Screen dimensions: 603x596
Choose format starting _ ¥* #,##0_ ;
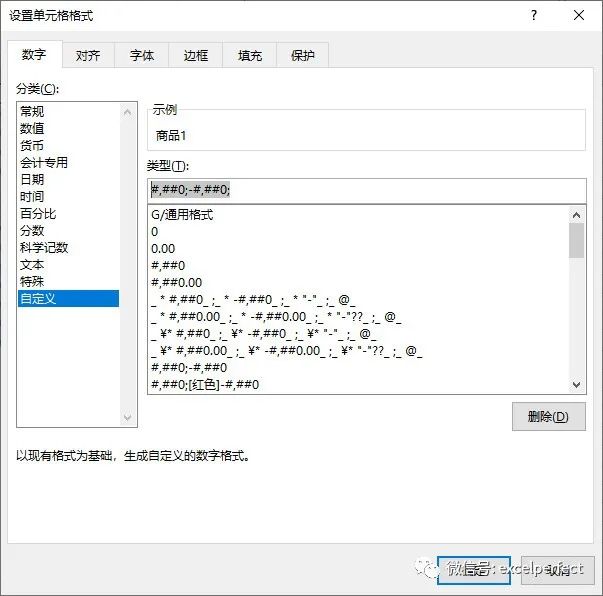point(358,334)
